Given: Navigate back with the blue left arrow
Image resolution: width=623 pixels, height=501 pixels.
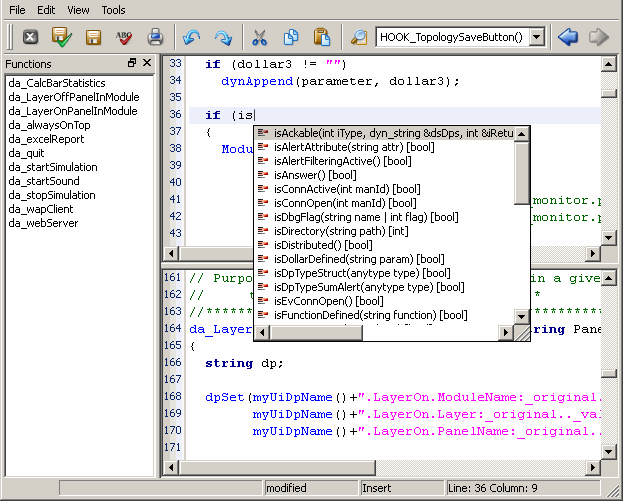Looking at the screenshot, I should [x=568, y=37].
